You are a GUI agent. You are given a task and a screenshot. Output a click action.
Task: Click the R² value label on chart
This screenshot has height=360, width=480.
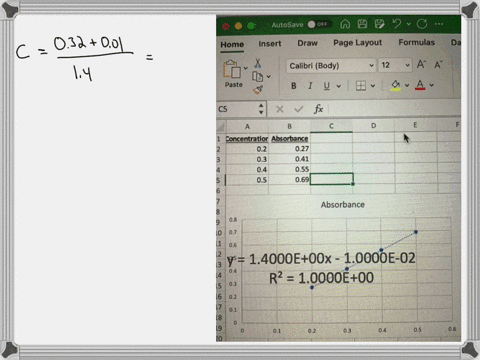point(321,278)
